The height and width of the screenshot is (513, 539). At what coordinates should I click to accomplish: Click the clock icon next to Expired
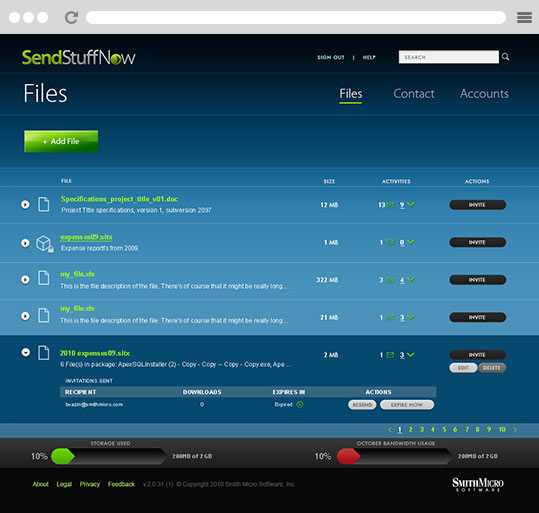pyautogui.click(x=300, y=405)
